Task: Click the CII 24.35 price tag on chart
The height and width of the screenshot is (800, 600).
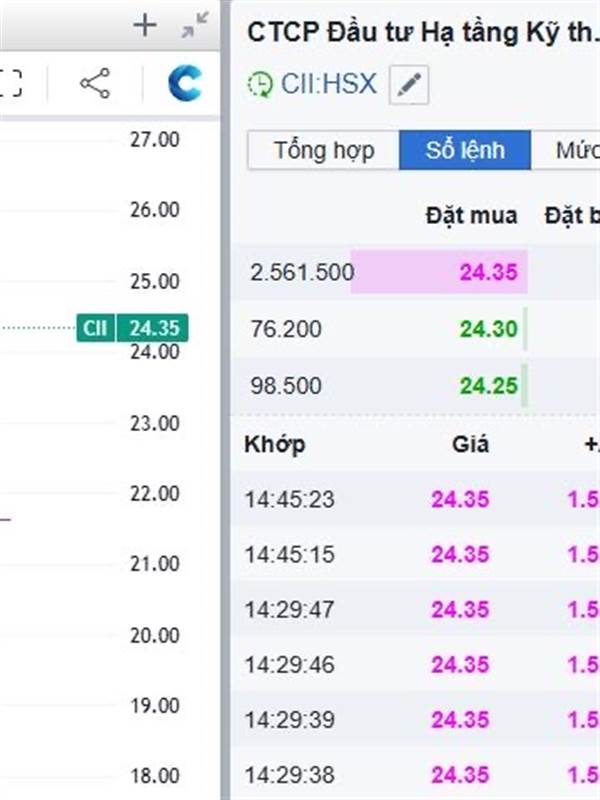Action: (x=132, y=328)
